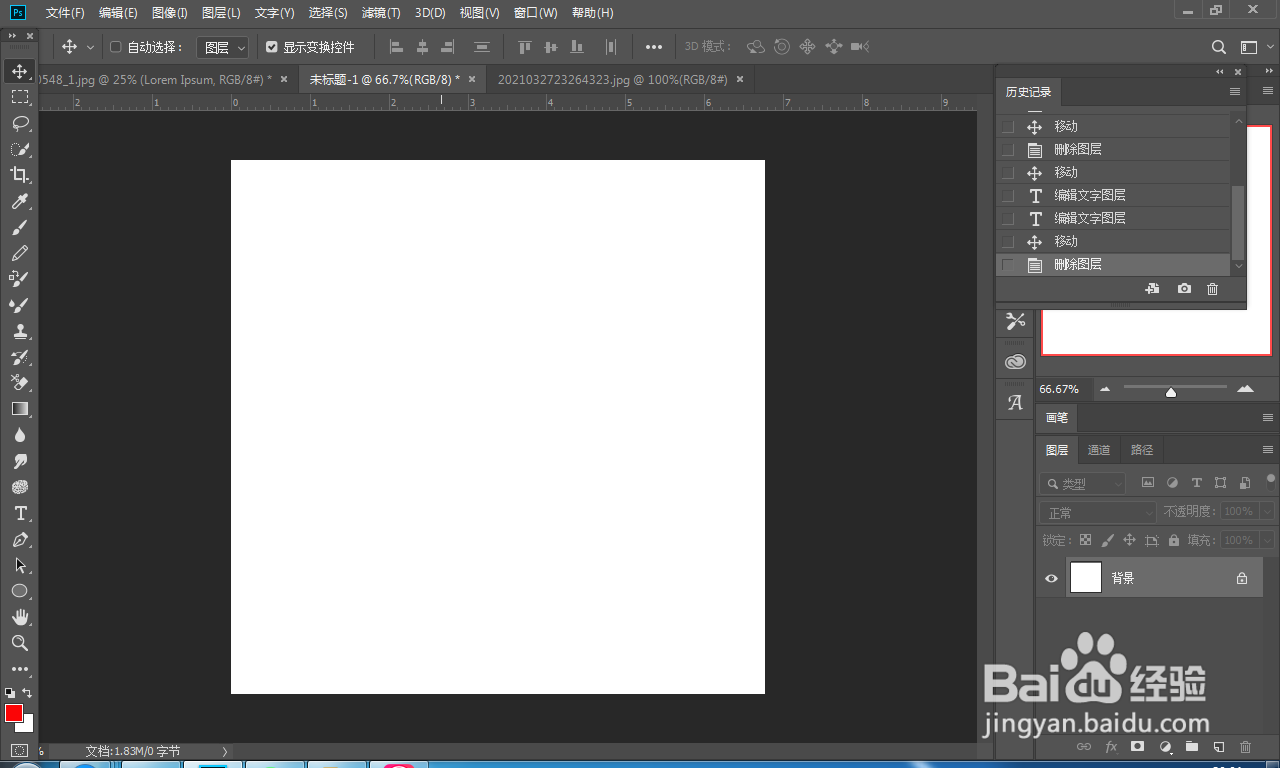Select the Horizontal Type tool
This screenshot has height=768, width=1280.
[x=19, y=513]
